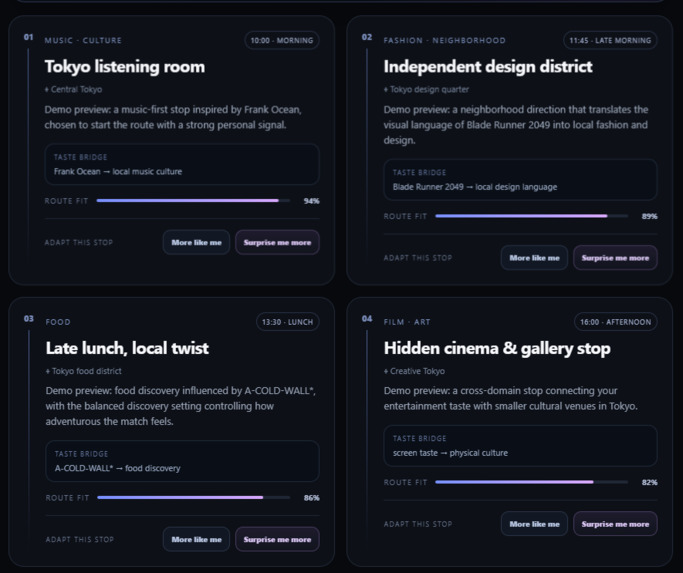Click the Late lunch, local twist title
Image resolution: width=683 pixels, height=573 pixels.
(x=127, y=348)
